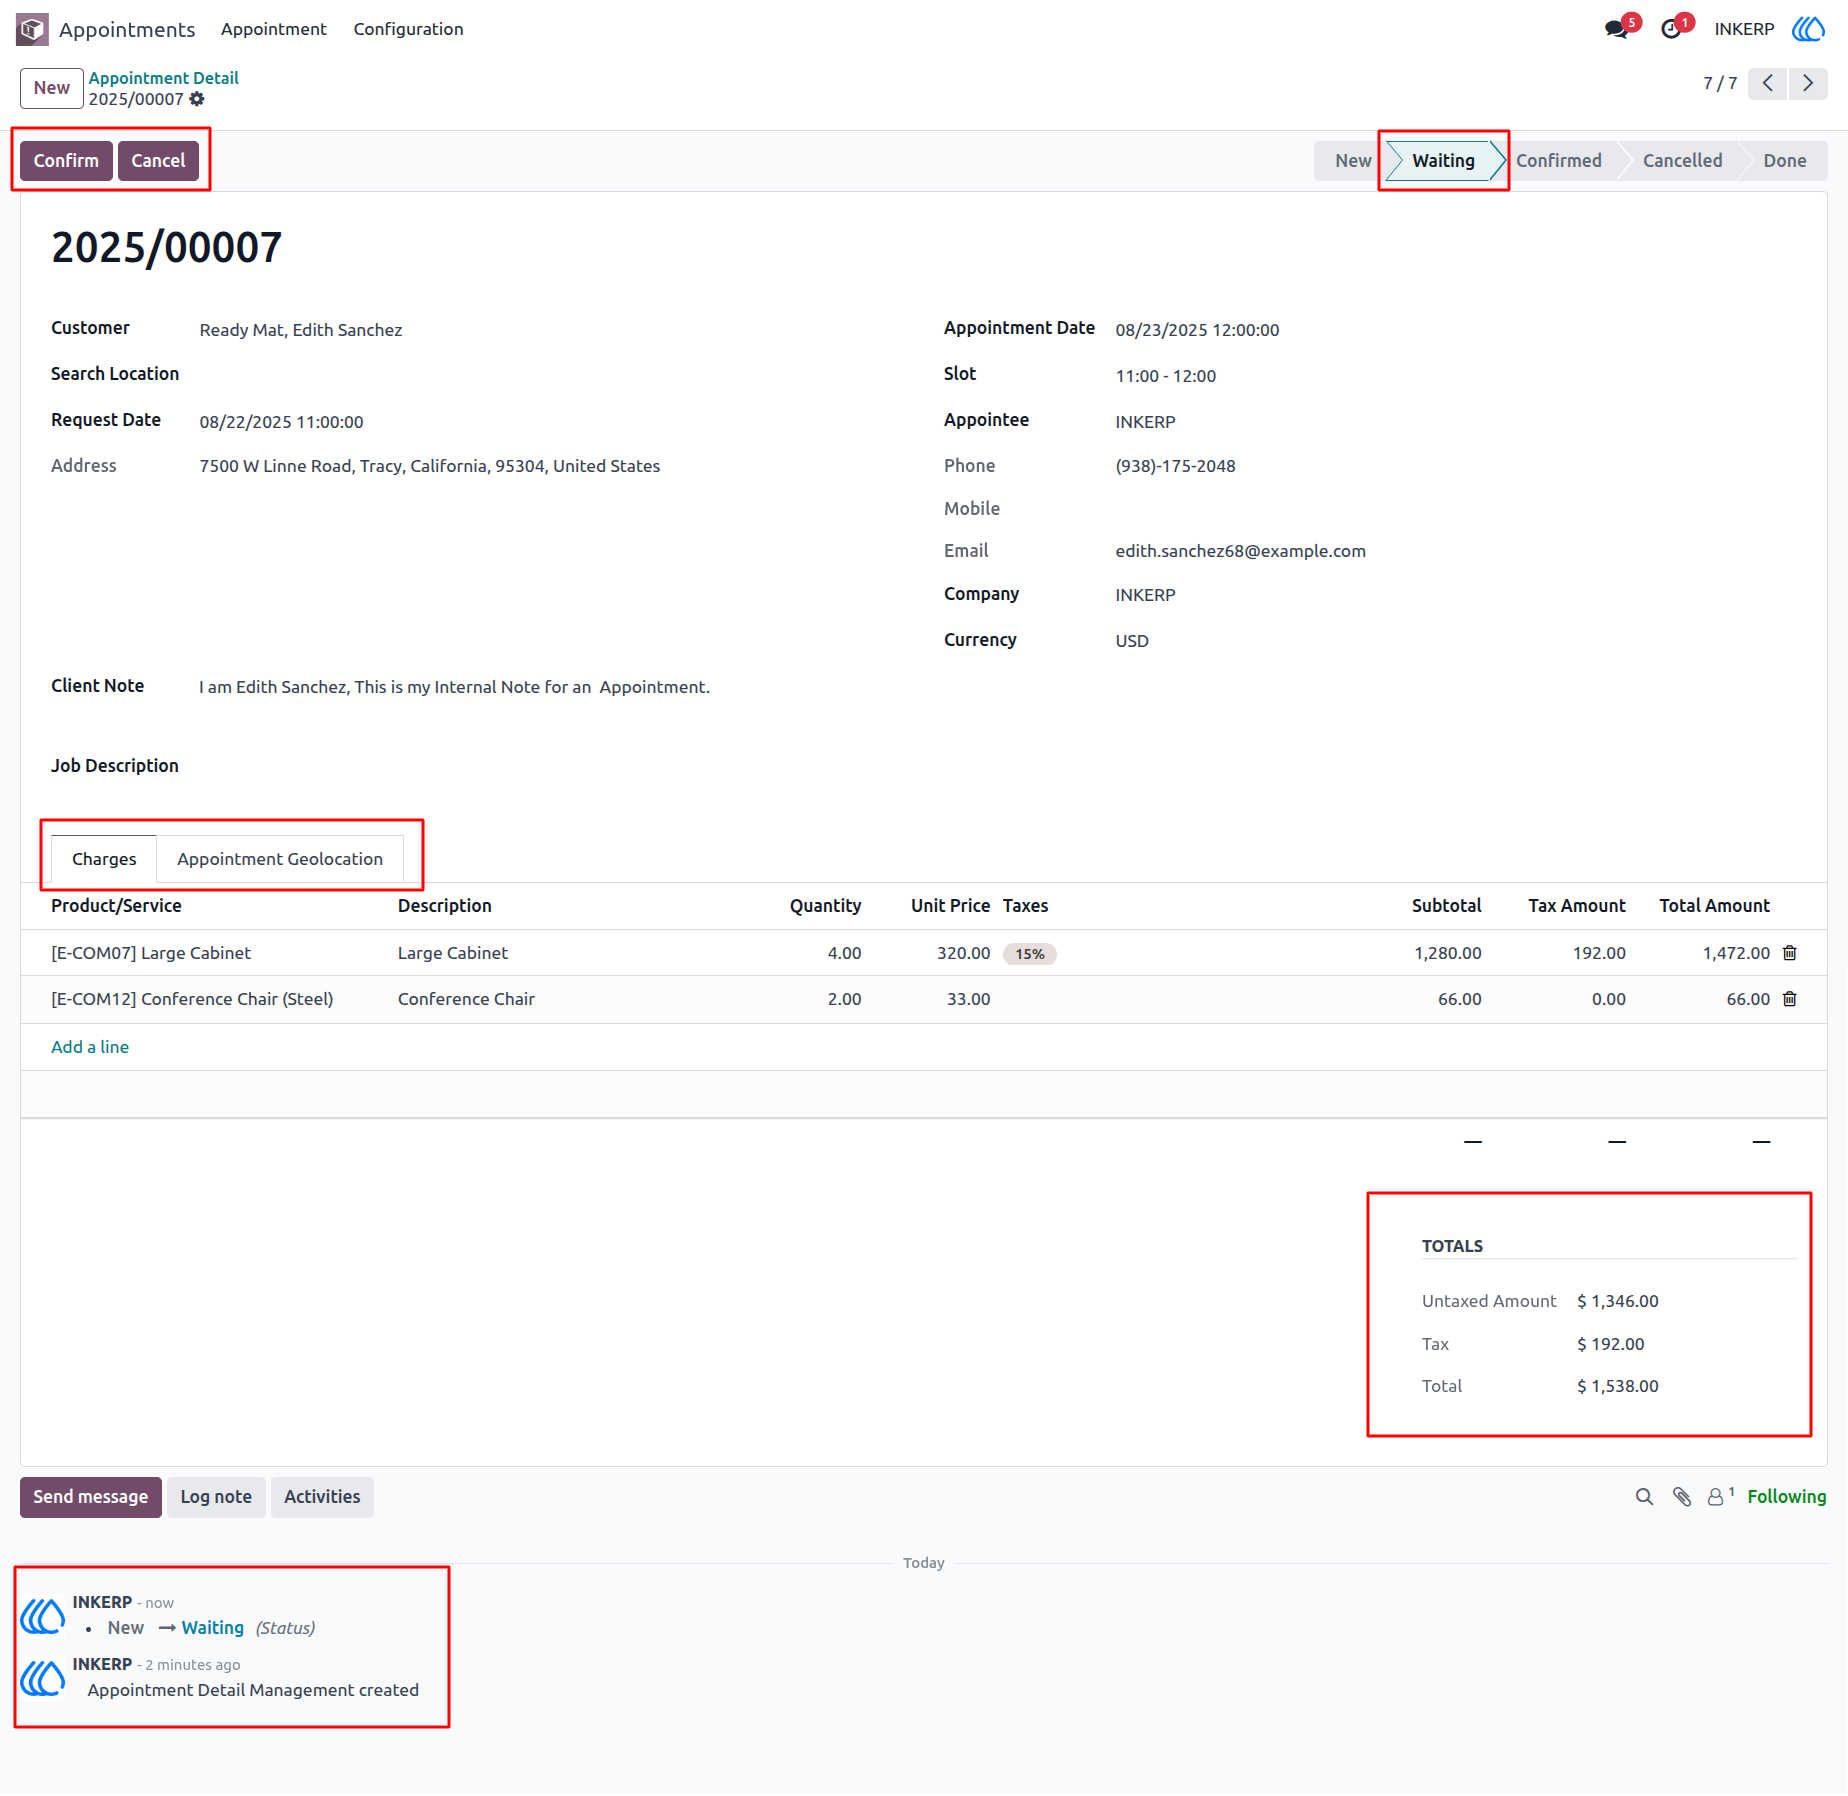Show followers list icon
Viewport: 1848px width, 1796px height.
coord(1720,1496)
